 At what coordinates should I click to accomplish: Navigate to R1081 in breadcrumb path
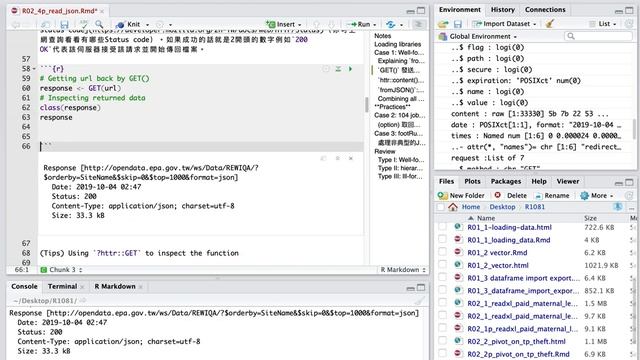click(535, 207)
